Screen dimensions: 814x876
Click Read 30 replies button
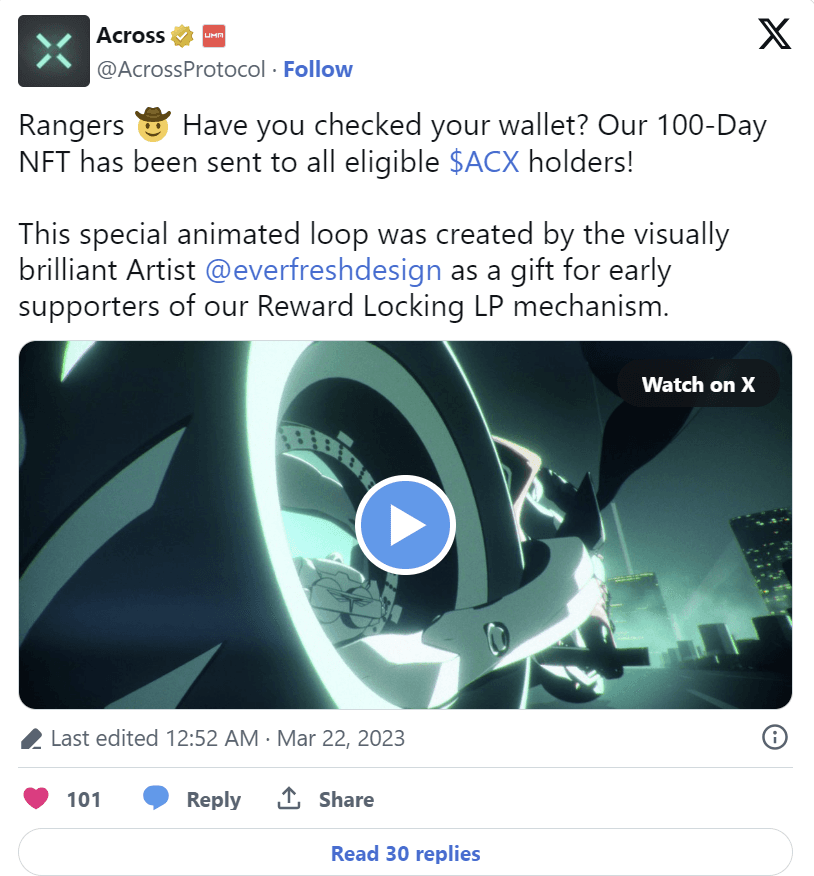[x=406, y=853]
